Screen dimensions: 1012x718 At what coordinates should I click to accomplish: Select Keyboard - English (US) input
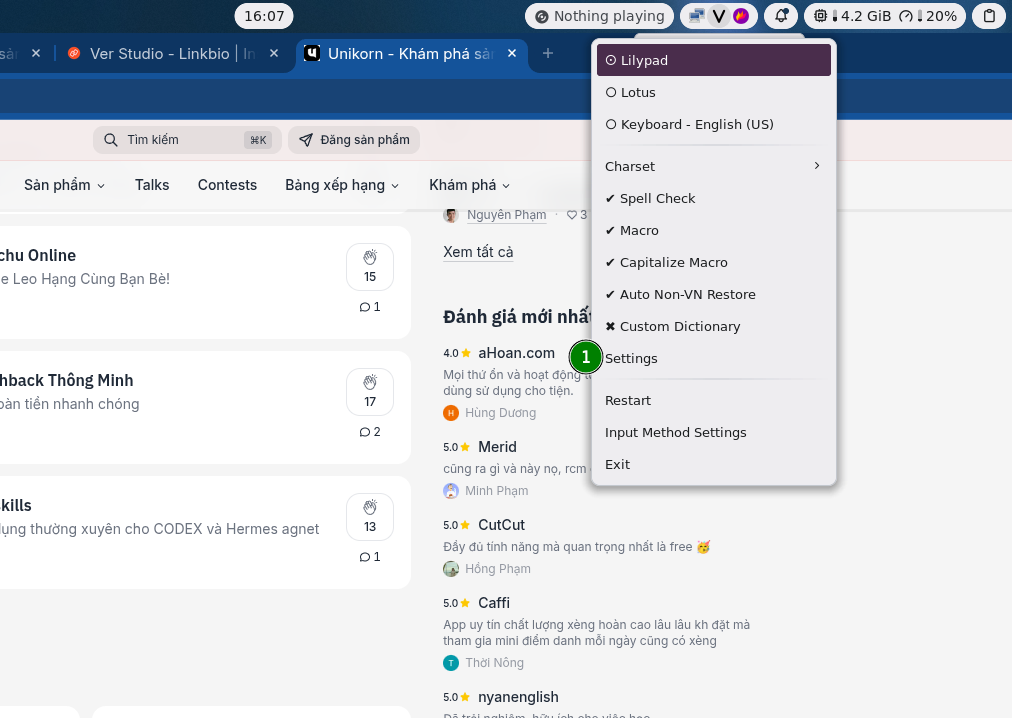(x=714, y=124)
